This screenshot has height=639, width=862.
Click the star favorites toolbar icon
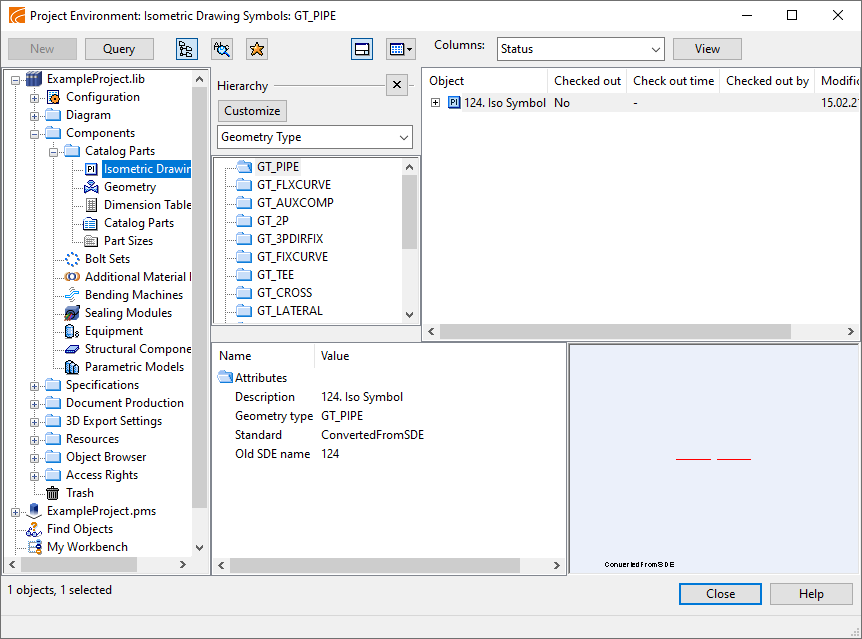[256, 49]
